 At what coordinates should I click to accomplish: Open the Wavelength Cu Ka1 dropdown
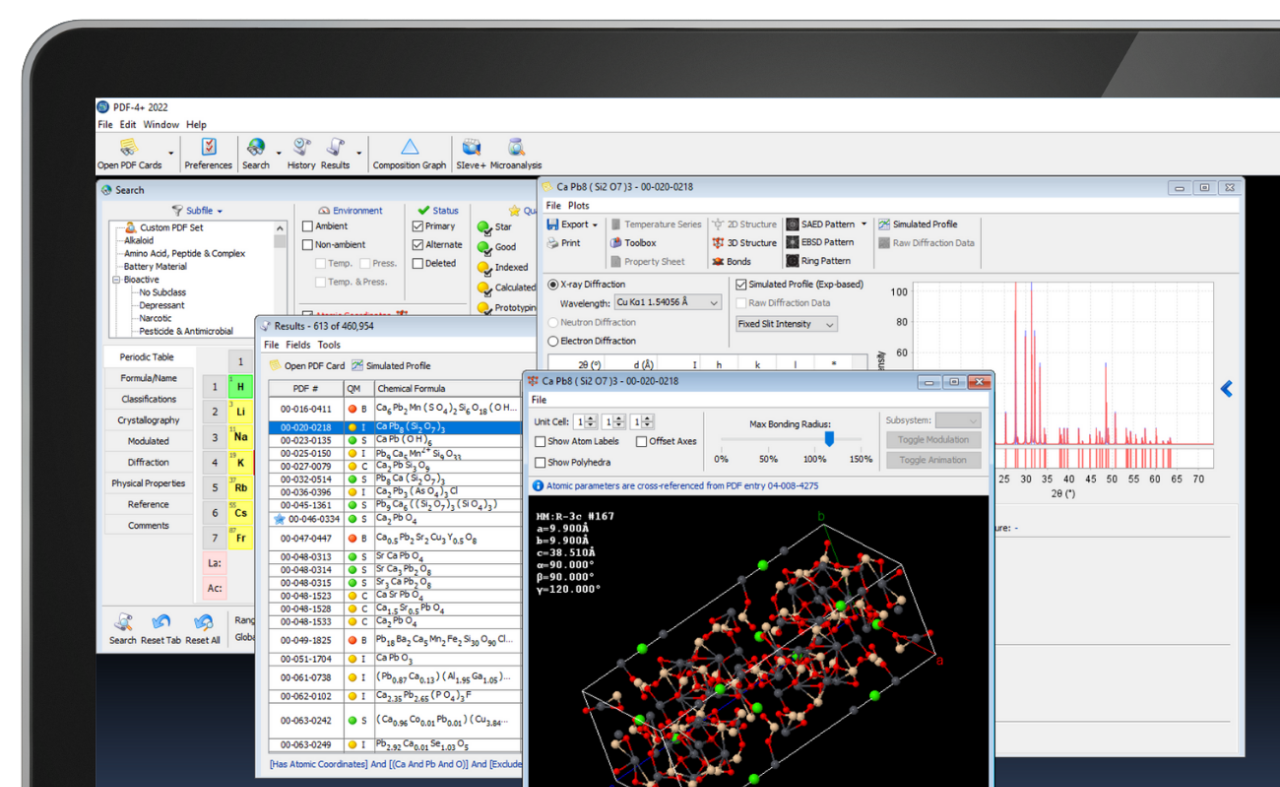667,302
